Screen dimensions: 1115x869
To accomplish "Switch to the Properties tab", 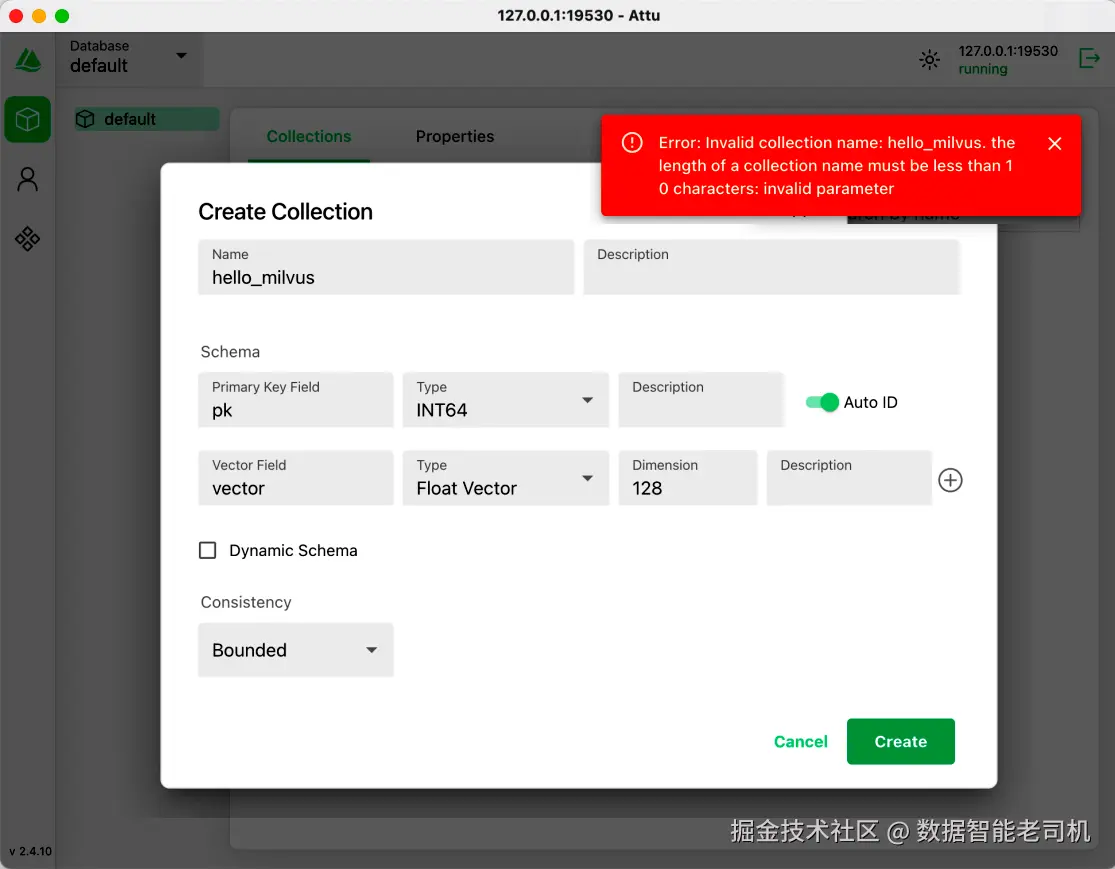I will [454, 137].
